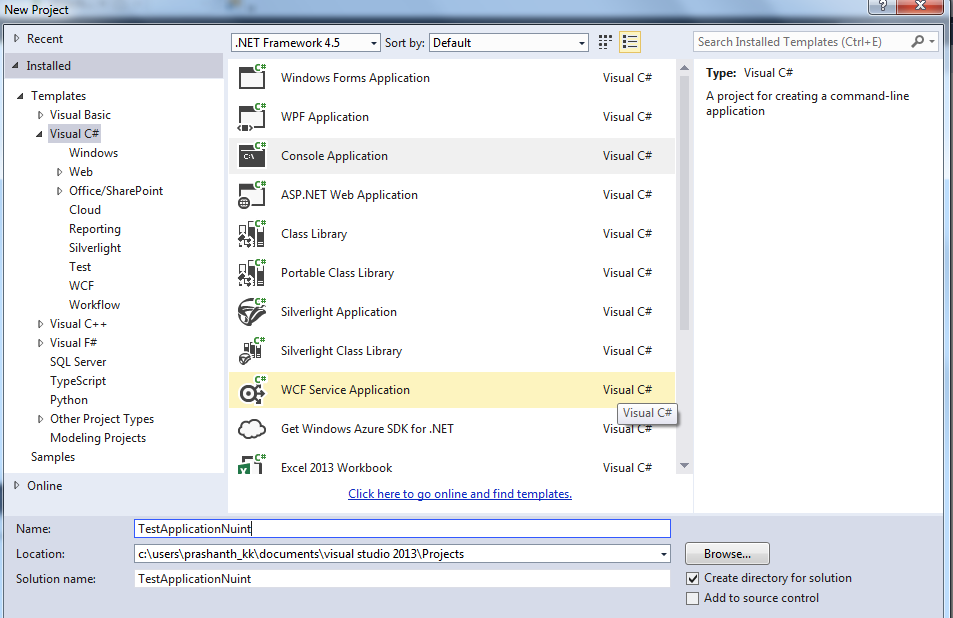Select the "Console Application" row text

pyautogui.click(x=334, y=156)
